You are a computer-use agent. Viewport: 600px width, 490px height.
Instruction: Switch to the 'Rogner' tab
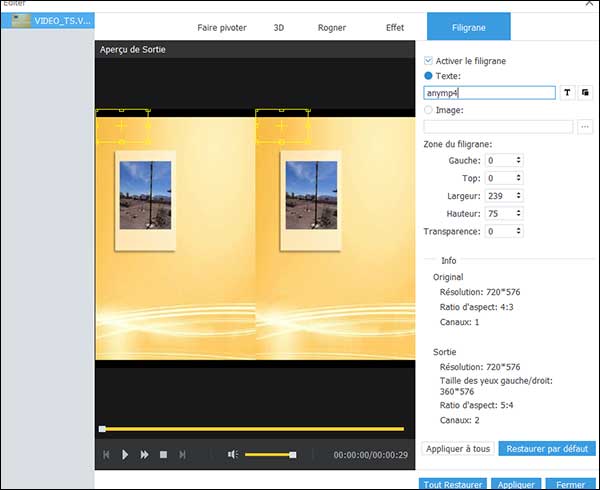332,28
